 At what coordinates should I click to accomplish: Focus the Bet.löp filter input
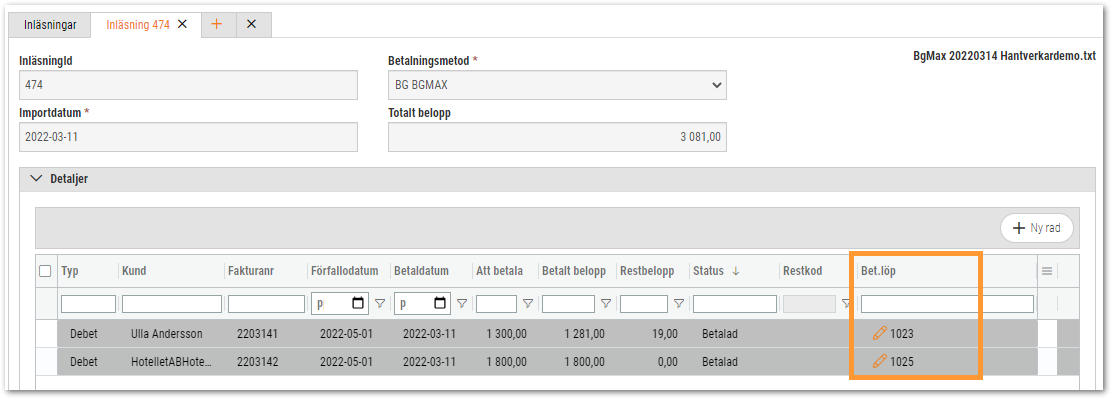click(947, 303)
